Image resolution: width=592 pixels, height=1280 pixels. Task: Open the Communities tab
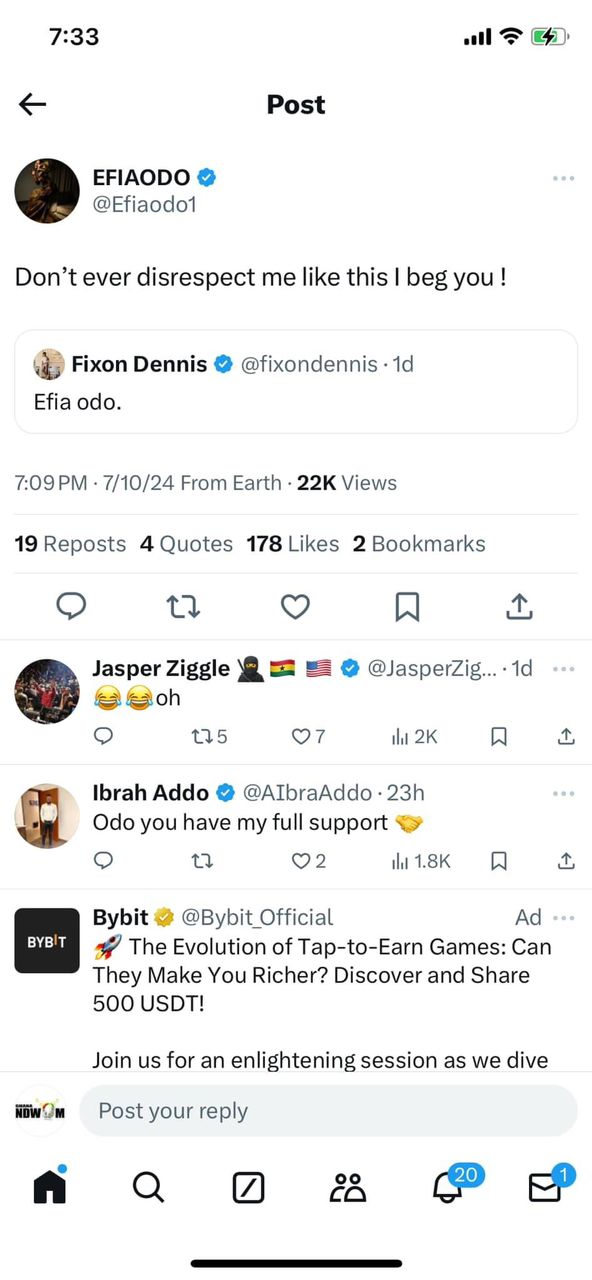[346, 1188]
